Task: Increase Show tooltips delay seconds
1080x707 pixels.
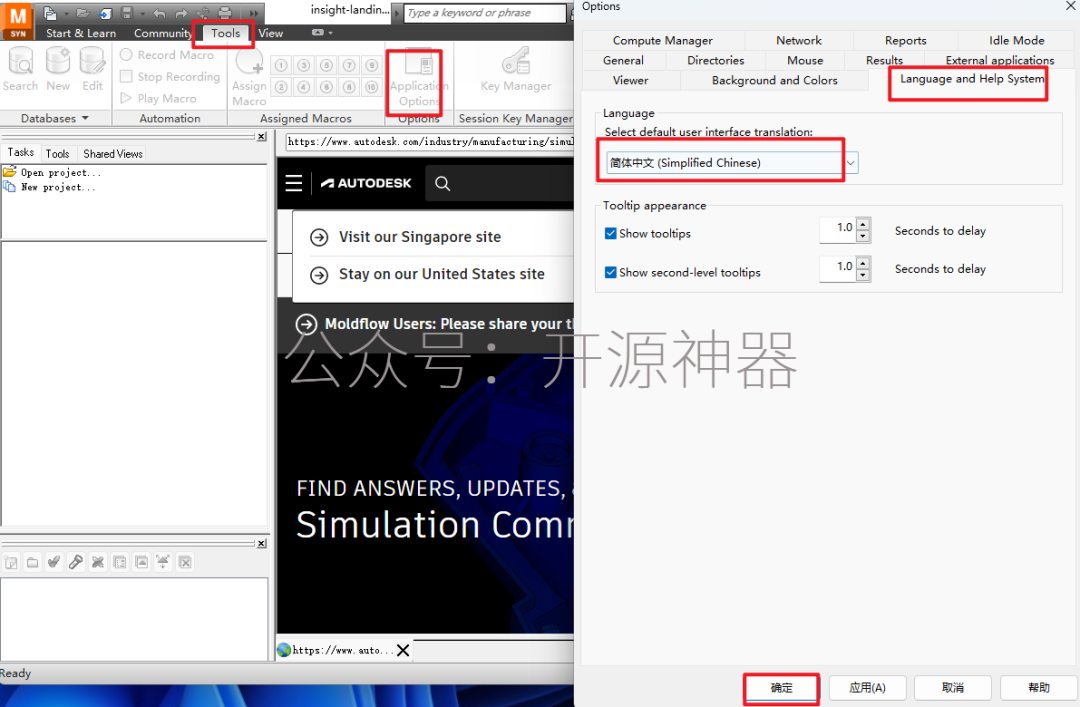Action: click(x=863, y=224)
